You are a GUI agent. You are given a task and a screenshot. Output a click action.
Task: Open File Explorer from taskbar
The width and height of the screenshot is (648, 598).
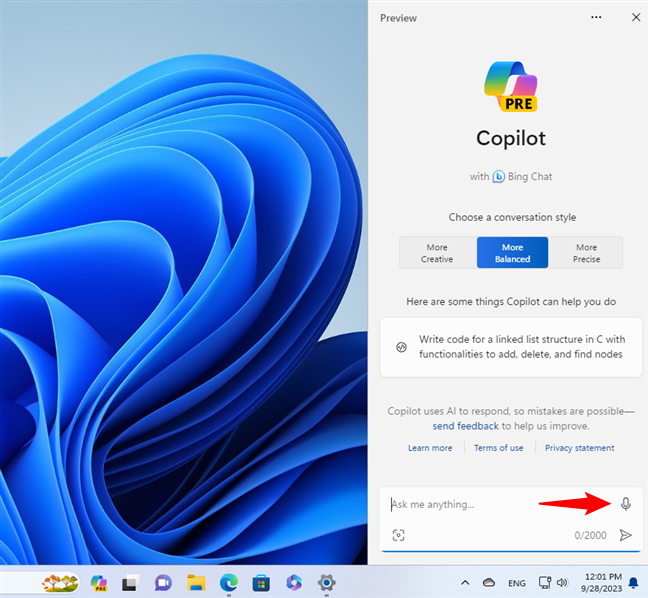click(x=196, y=583)
